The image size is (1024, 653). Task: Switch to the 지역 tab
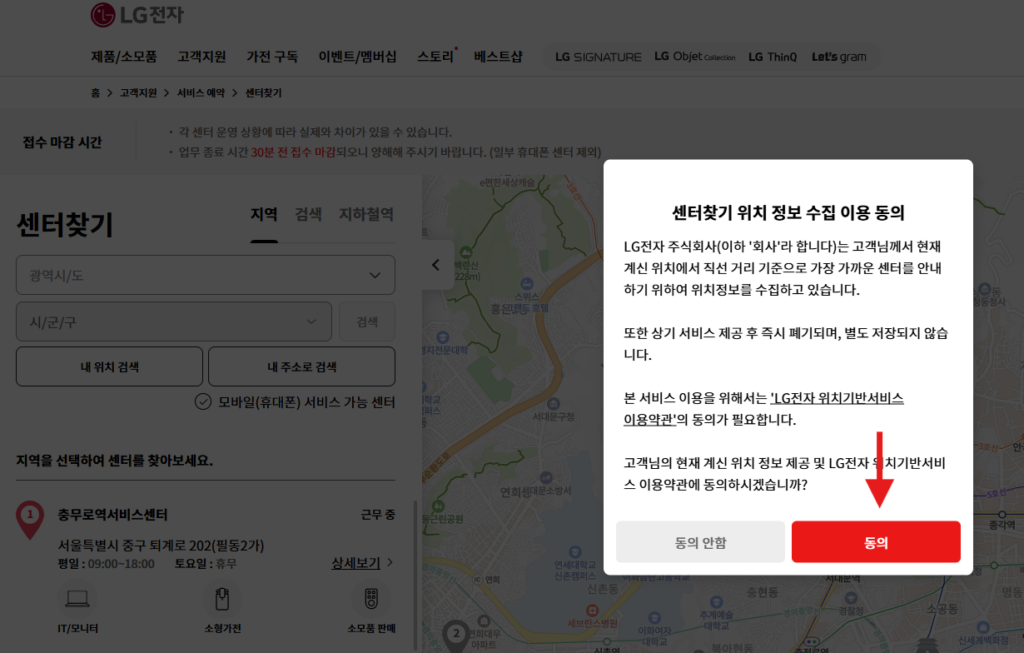coord(264,215)
